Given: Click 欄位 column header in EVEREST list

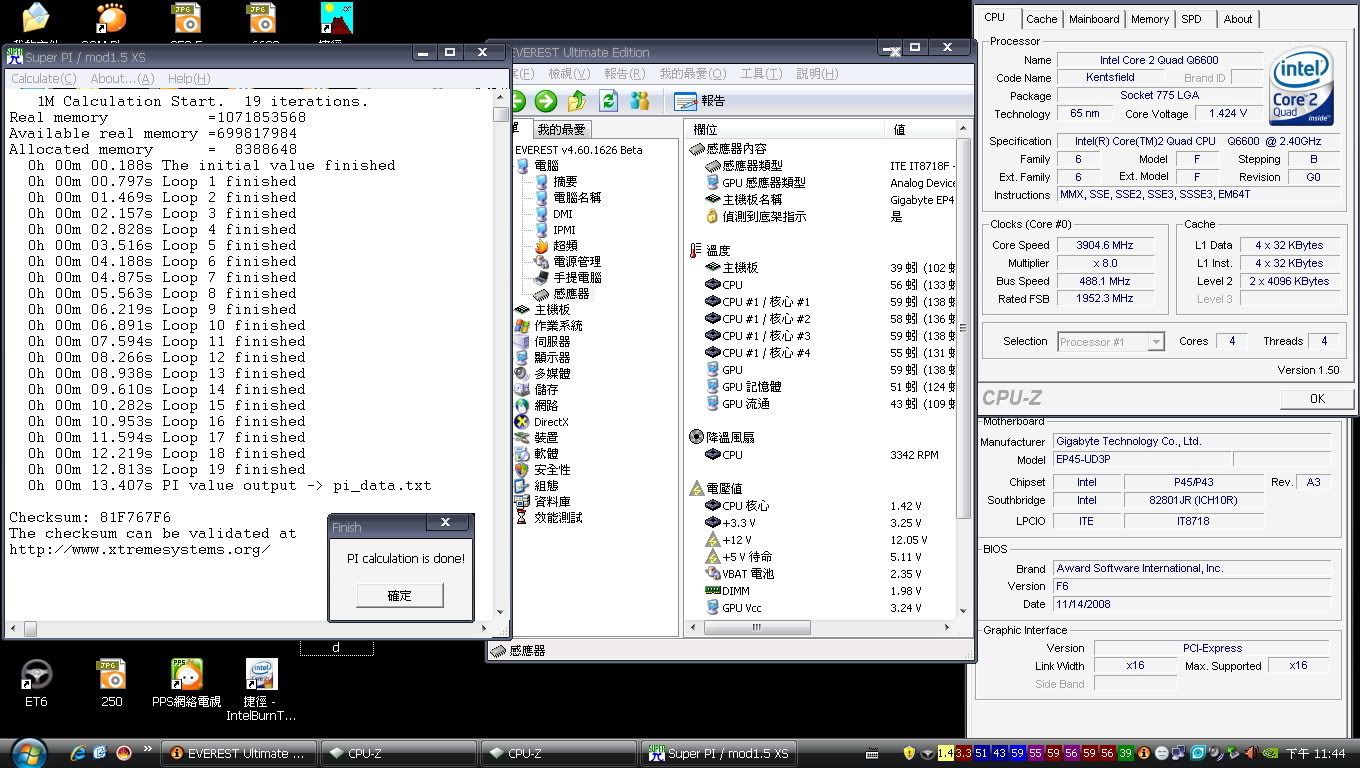Looking at the screenshot, I should click(x=785, y=130).
